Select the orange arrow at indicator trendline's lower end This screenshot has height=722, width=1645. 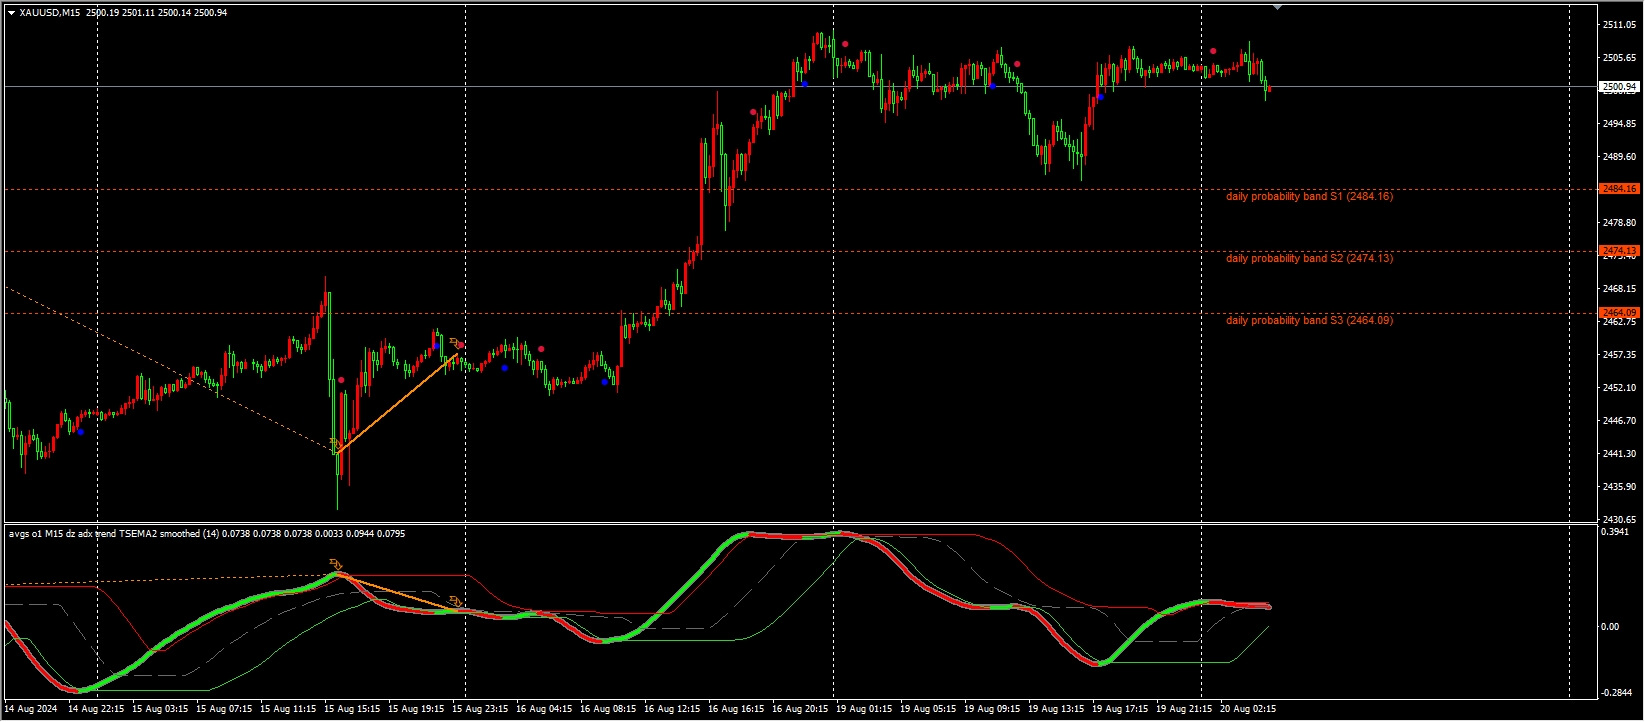[456, 601]
